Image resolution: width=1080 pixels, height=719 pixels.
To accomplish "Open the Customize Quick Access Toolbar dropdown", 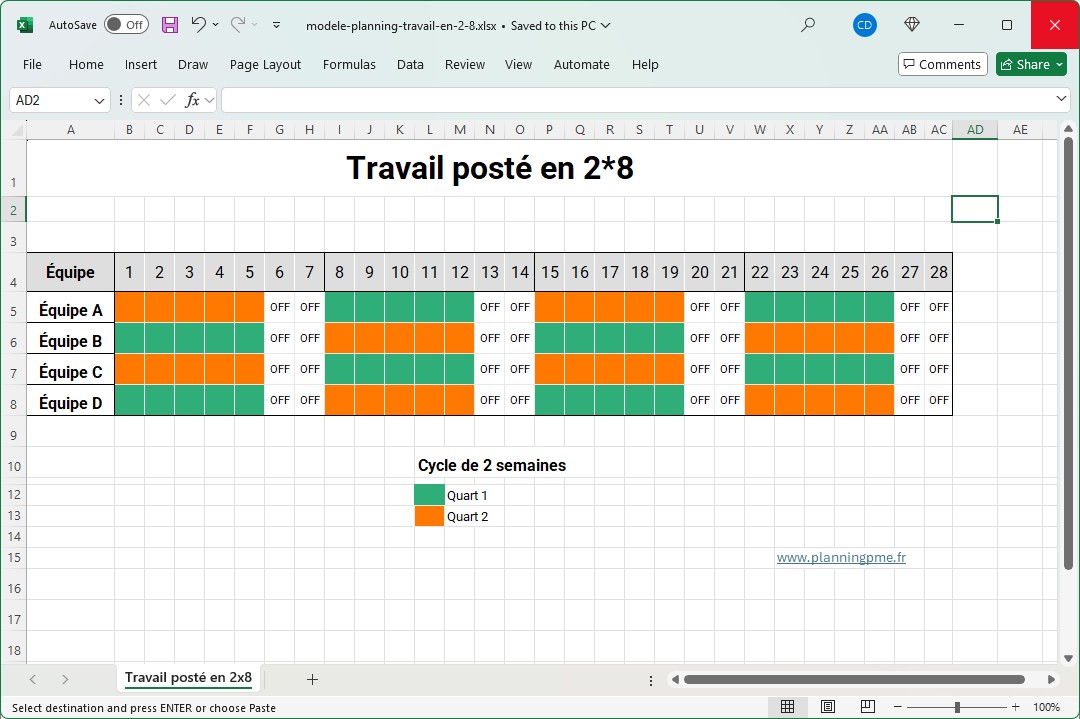I will (x=277, y=25).
